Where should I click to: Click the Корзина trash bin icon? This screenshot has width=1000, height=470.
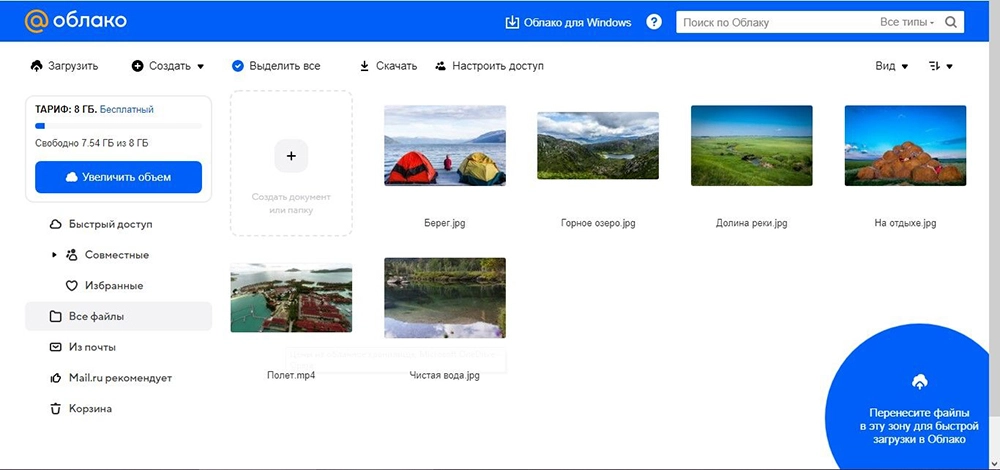pyautogui.click(x=55, y=409)
